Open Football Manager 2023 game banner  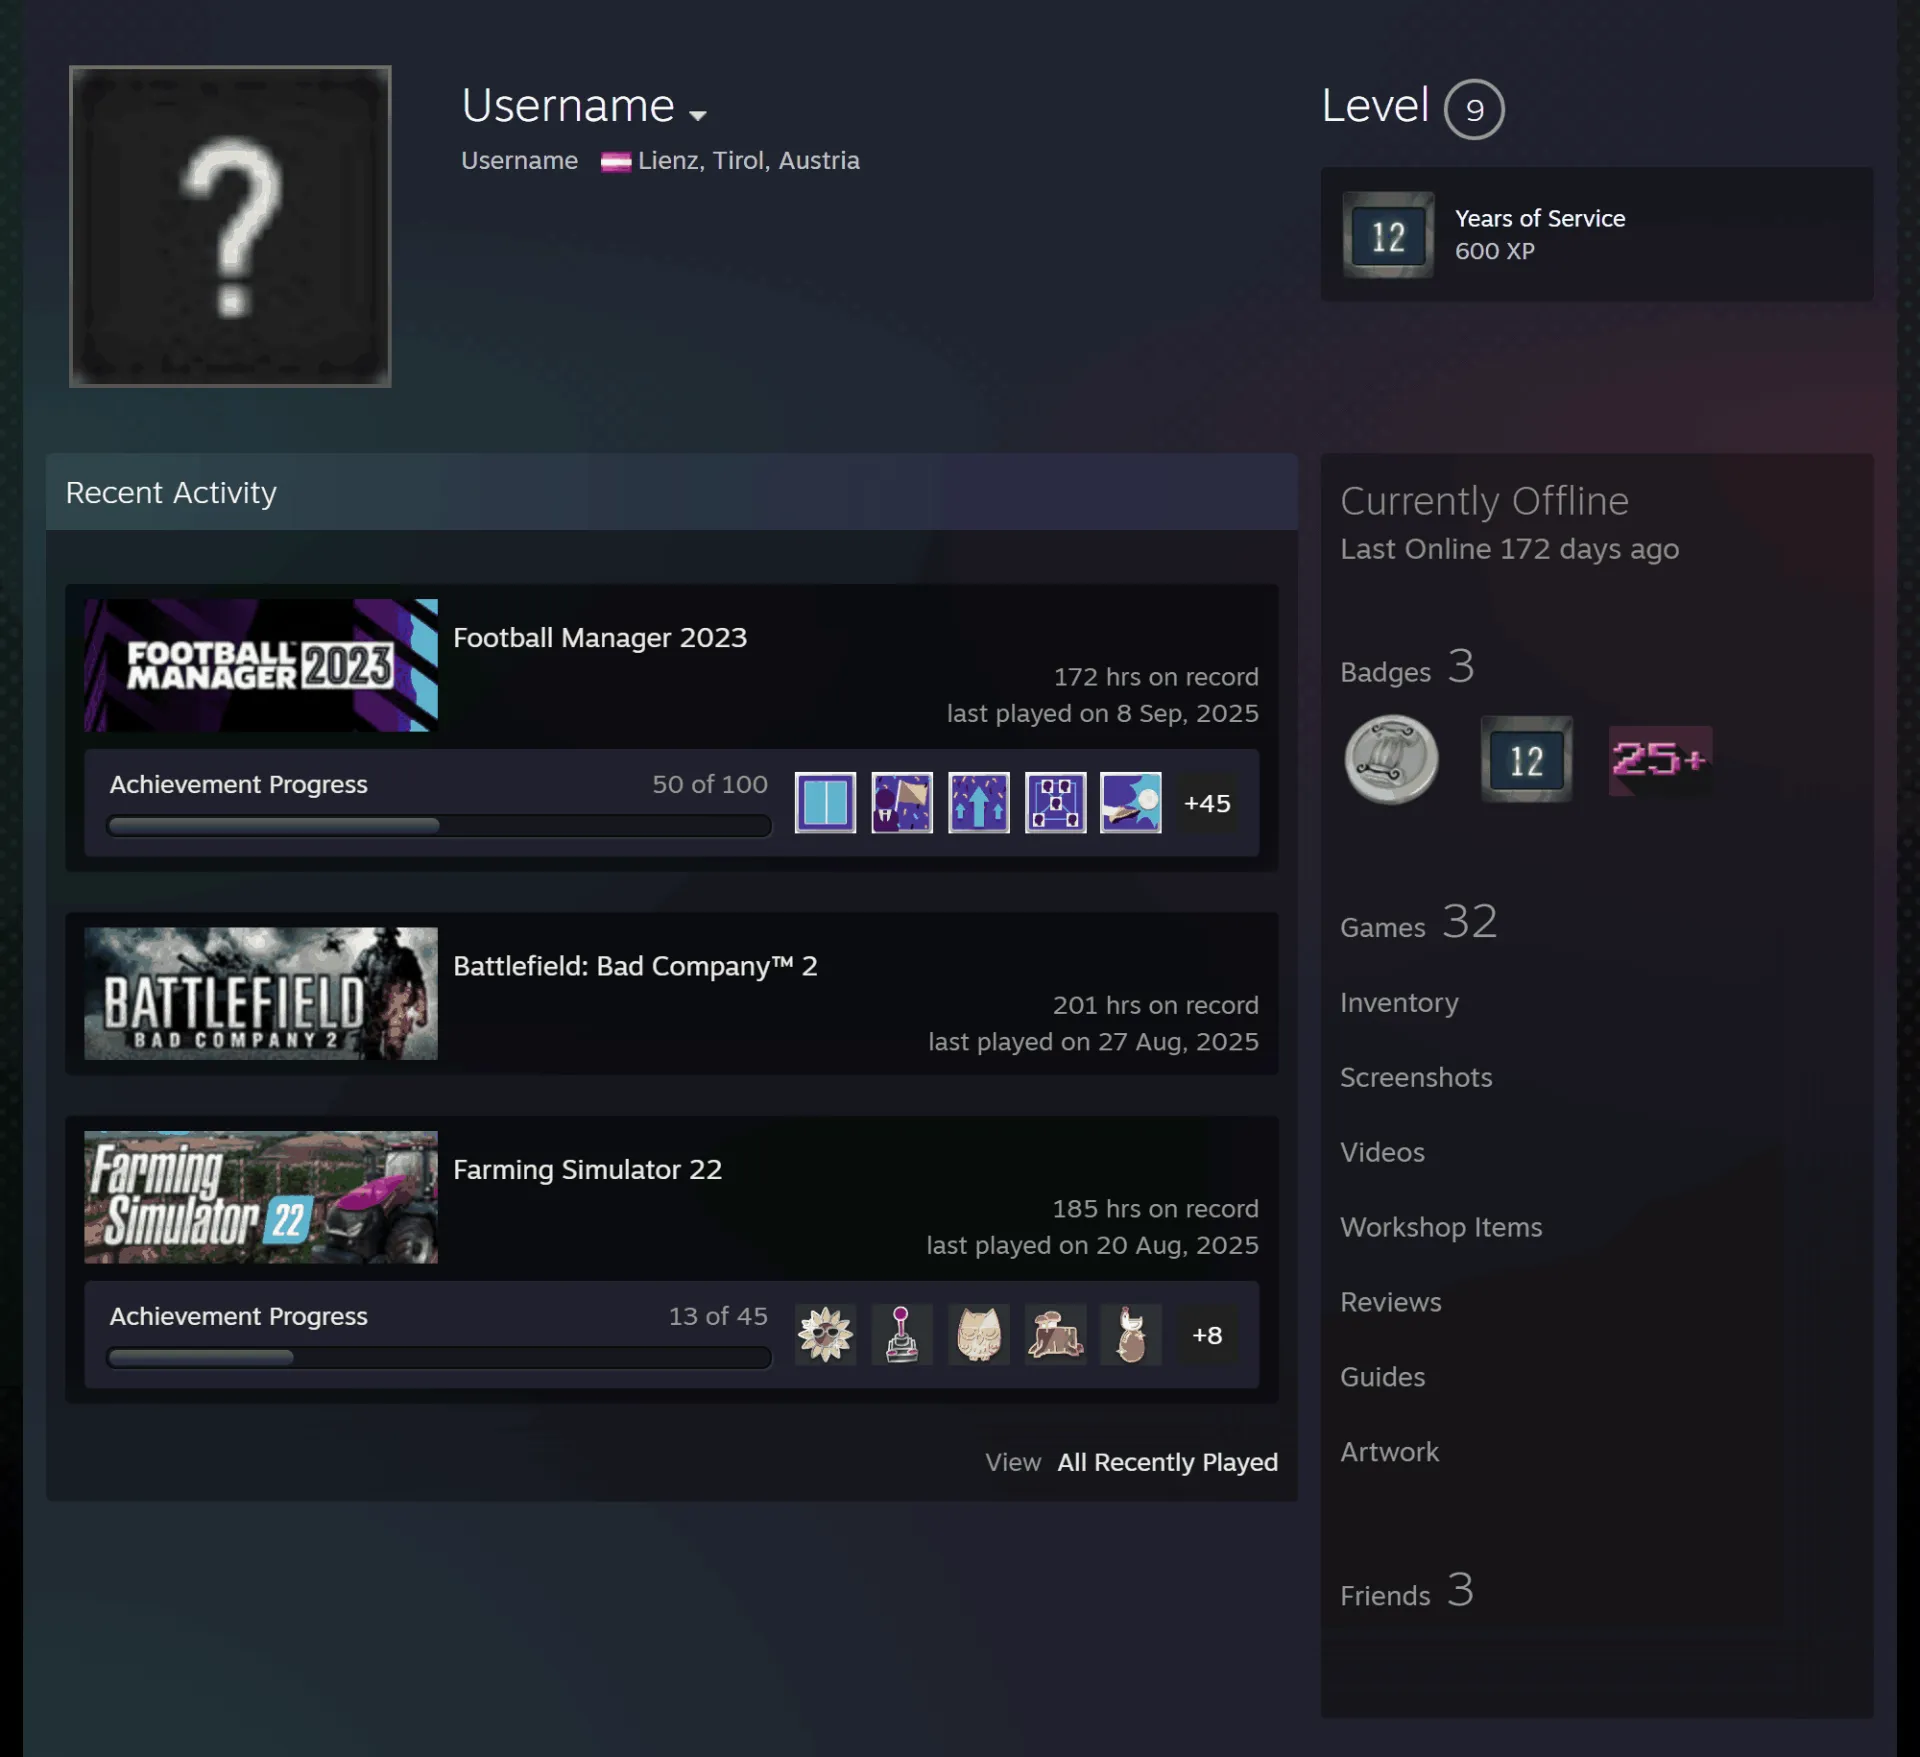pos(261,665)
